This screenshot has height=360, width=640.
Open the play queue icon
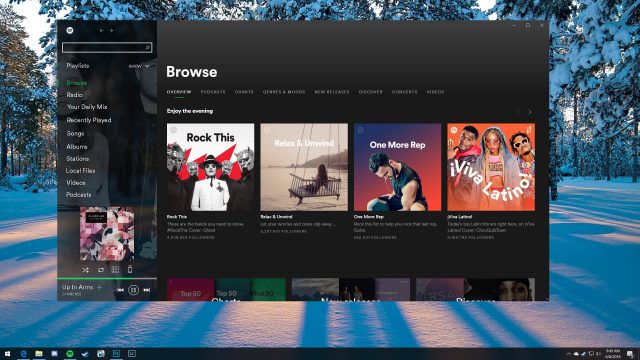[115, 270]
